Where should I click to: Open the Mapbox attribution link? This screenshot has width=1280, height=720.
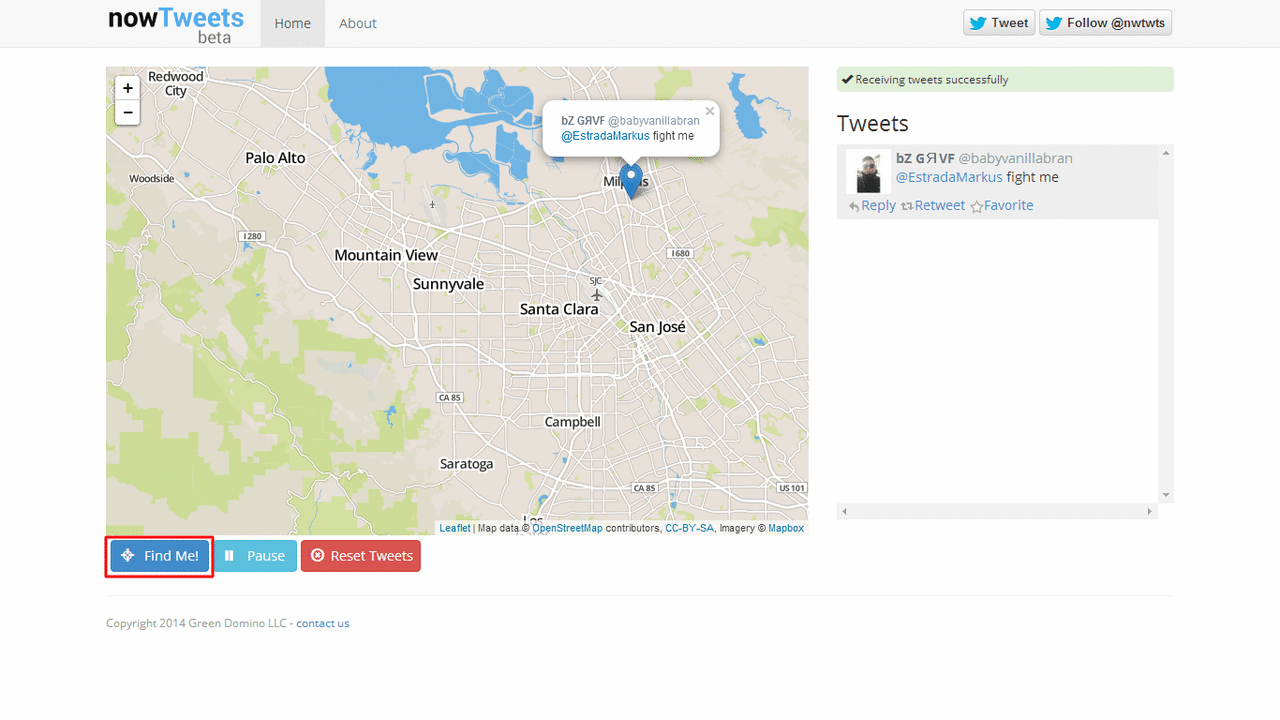786,528
